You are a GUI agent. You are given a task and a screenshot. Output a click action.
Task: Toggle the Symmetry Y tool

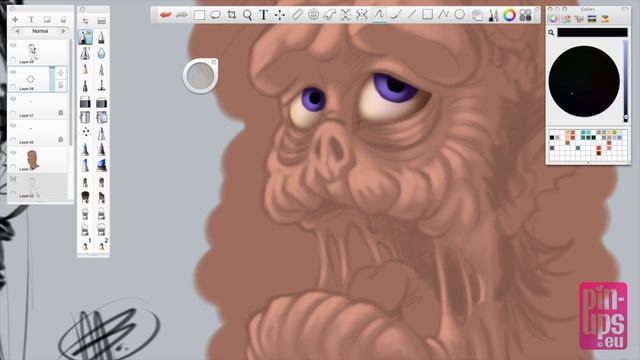[361, 15]
